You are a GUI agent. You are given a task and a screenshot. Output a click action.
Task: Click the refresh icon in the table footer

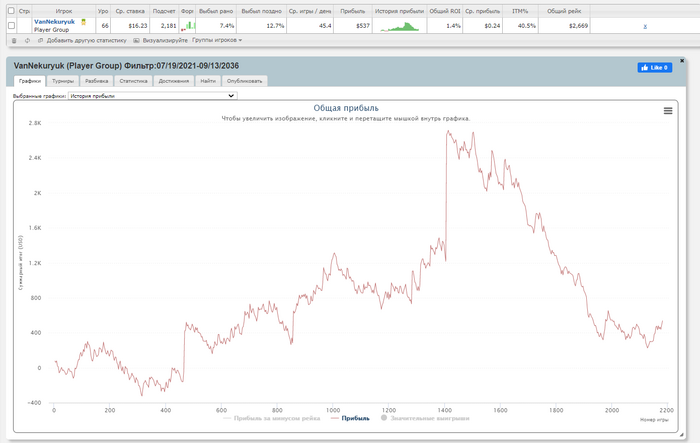click(x=27, y=41)
